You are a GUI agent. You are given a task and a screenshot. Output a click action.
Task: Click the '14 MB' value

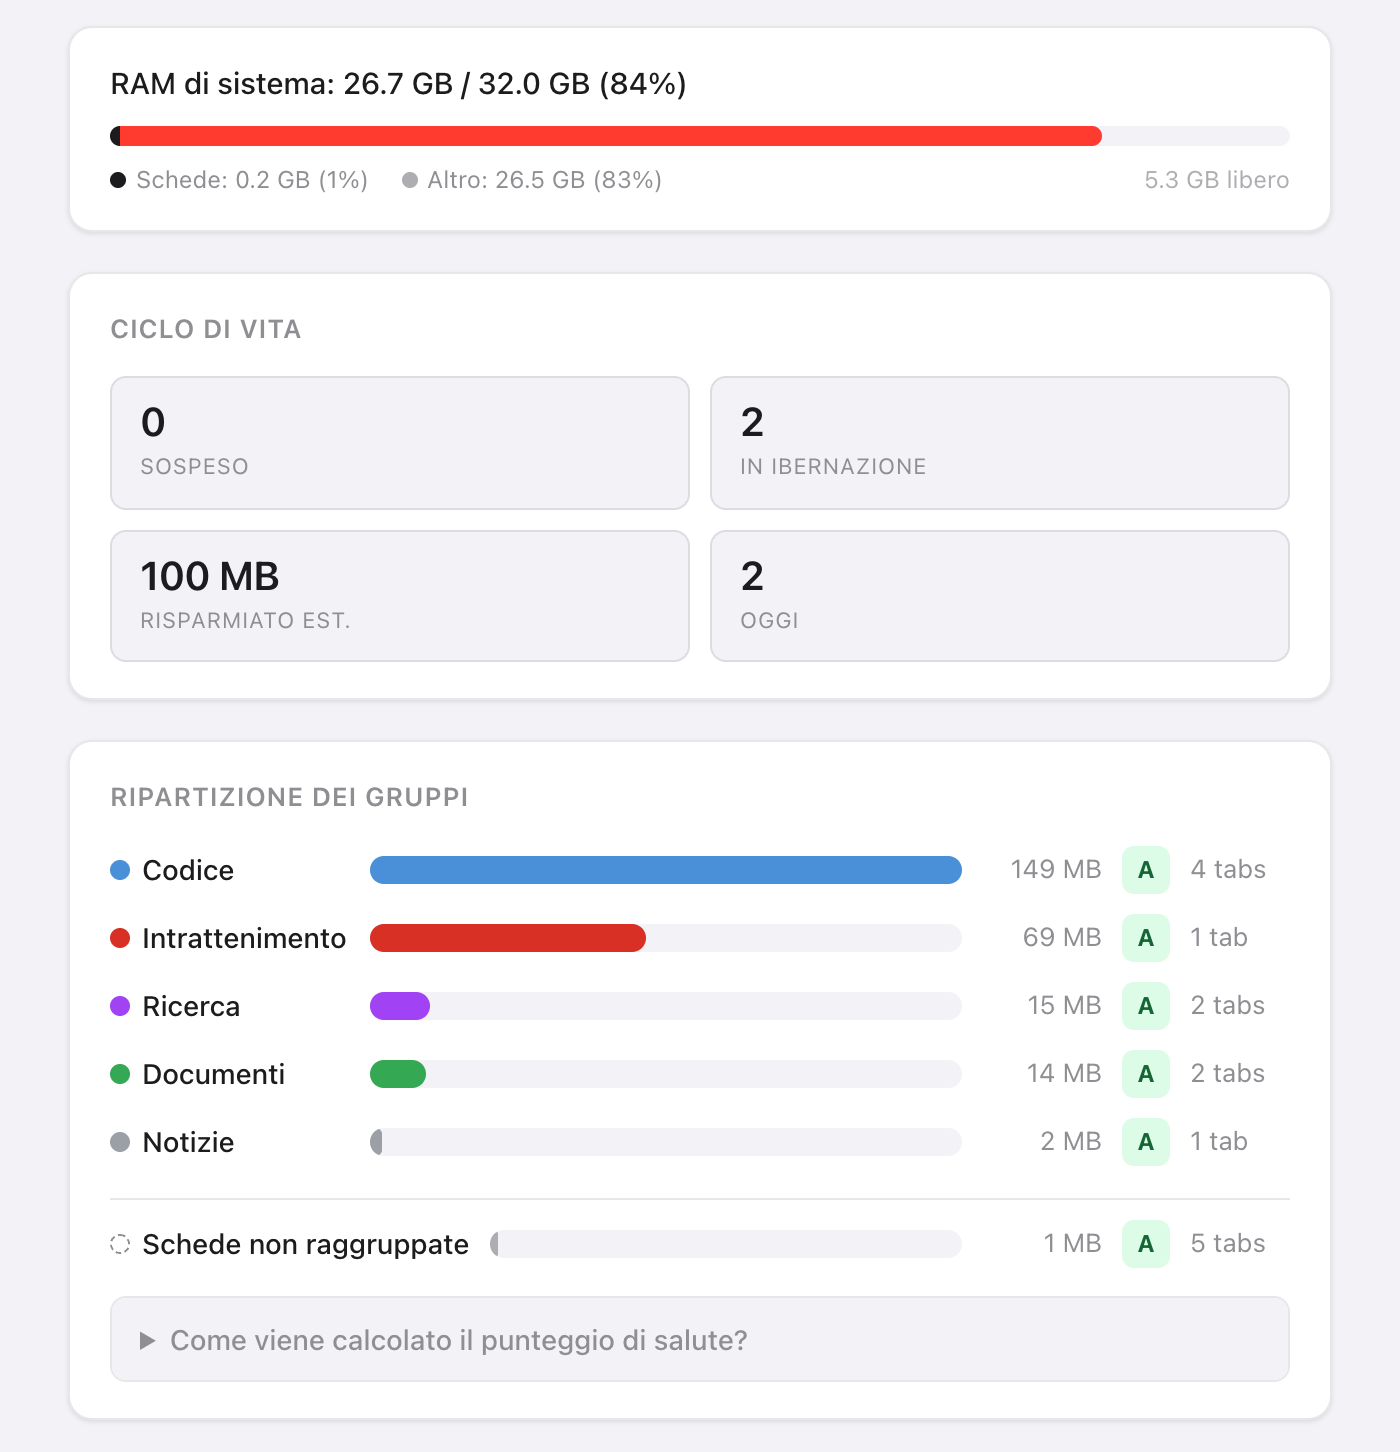click(x=1064, y=1073)
